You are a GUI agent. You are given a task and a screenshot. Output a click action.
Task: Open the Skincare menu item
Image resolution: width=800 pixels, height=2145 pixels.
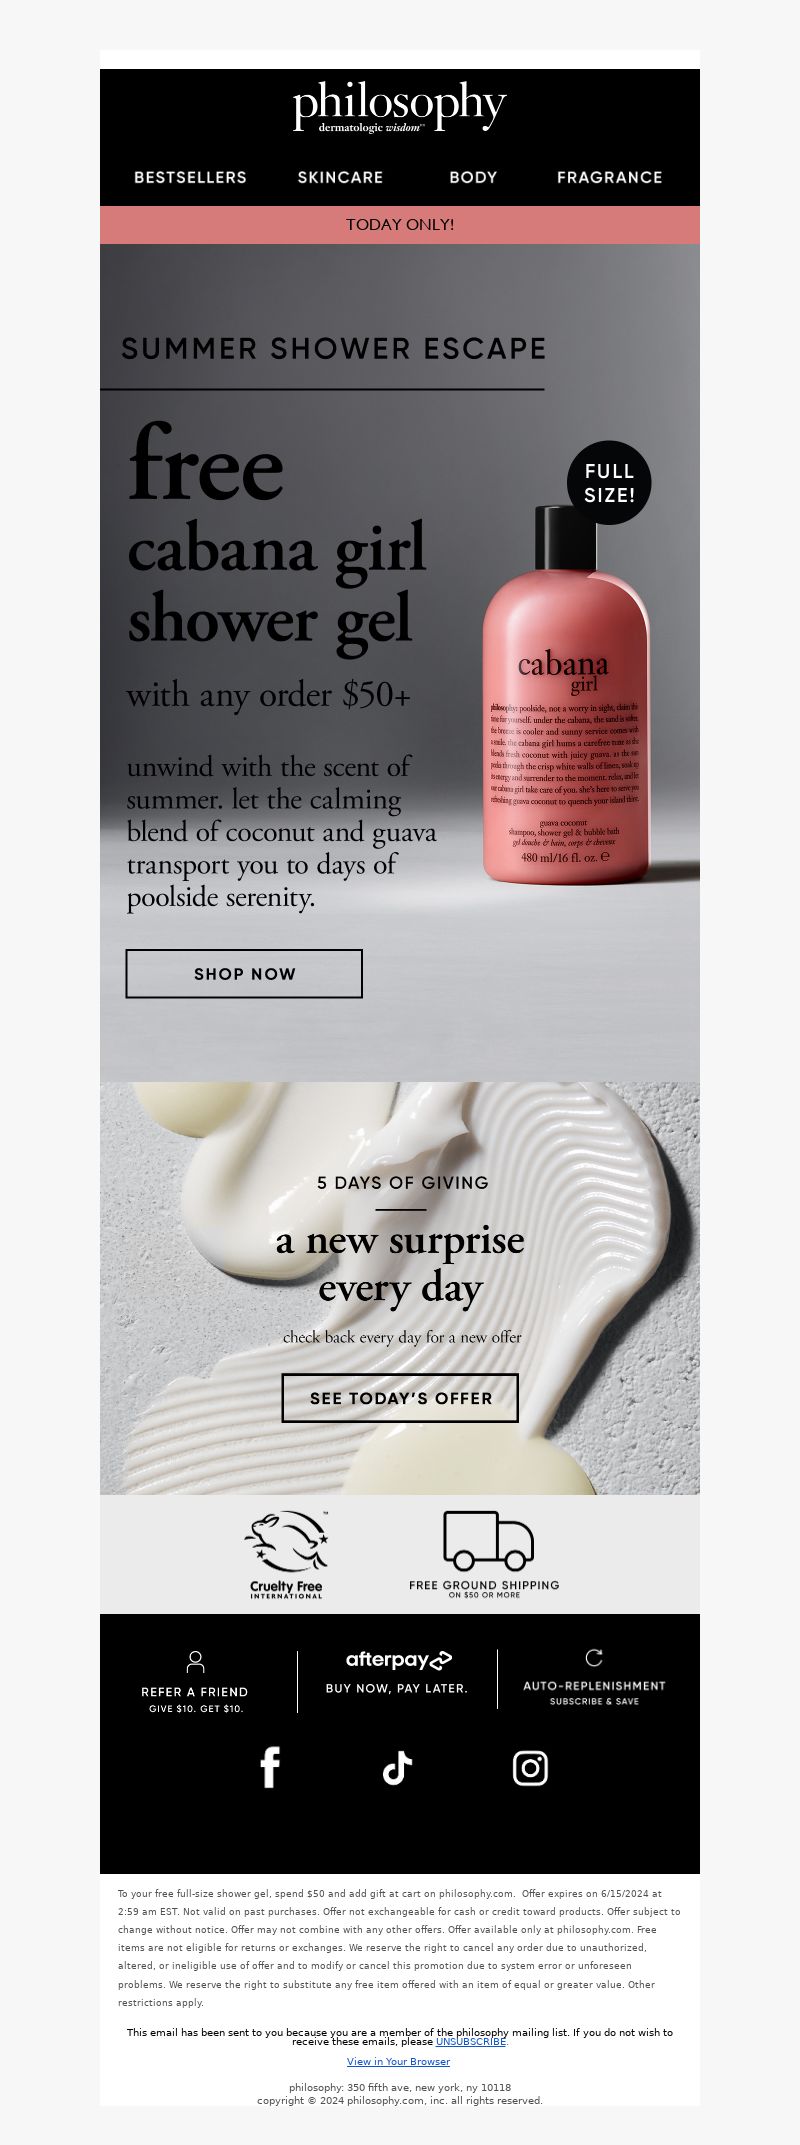click(340, 177)
